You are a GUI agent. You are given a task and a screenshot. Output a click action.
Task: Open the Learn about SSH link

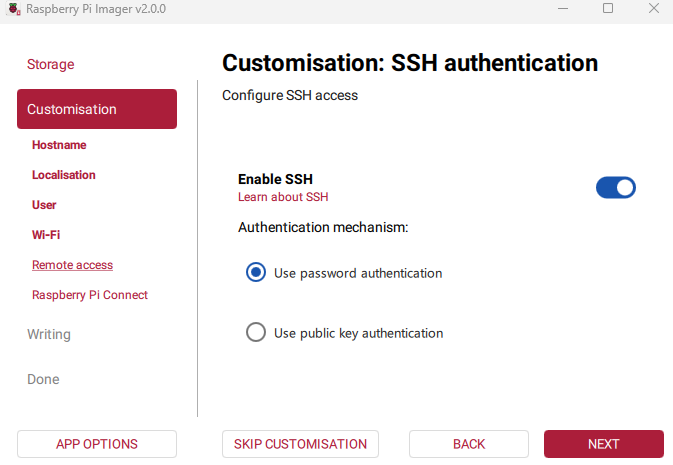point(283,197)
